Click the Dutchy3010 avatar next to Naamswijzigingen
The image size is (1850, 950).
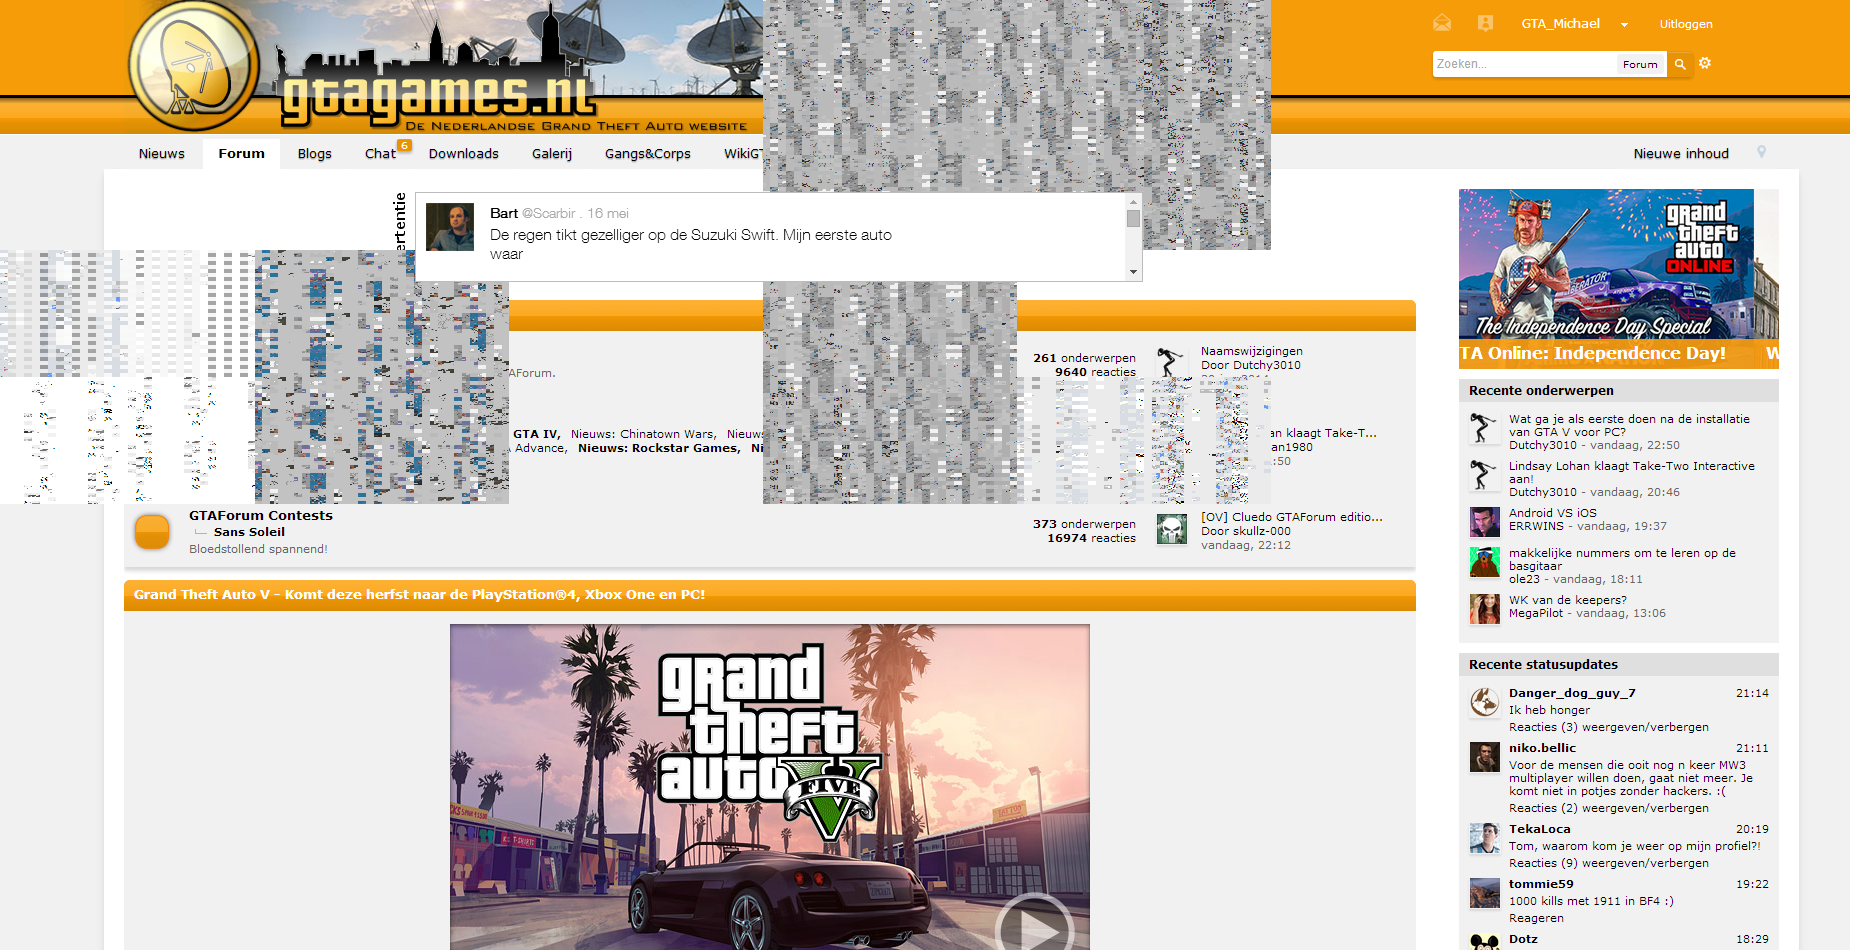1171,362
